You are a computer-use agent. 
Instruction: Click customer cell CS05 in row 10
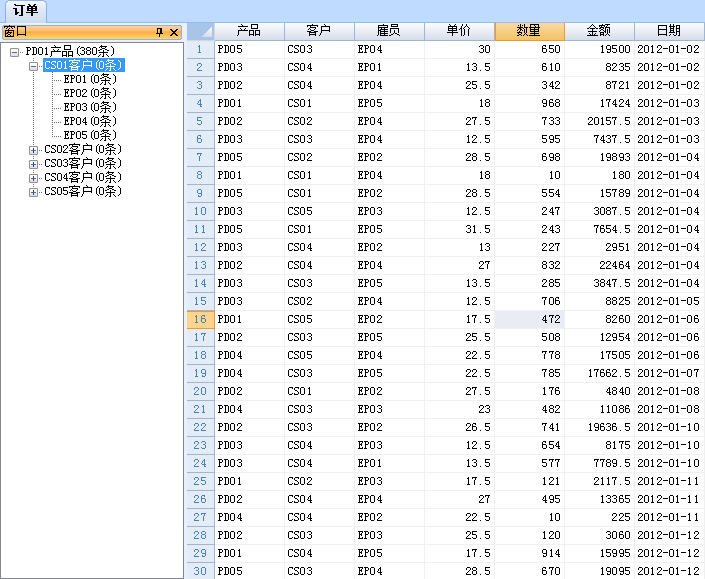pyautogui.click(x=319, y=211)
